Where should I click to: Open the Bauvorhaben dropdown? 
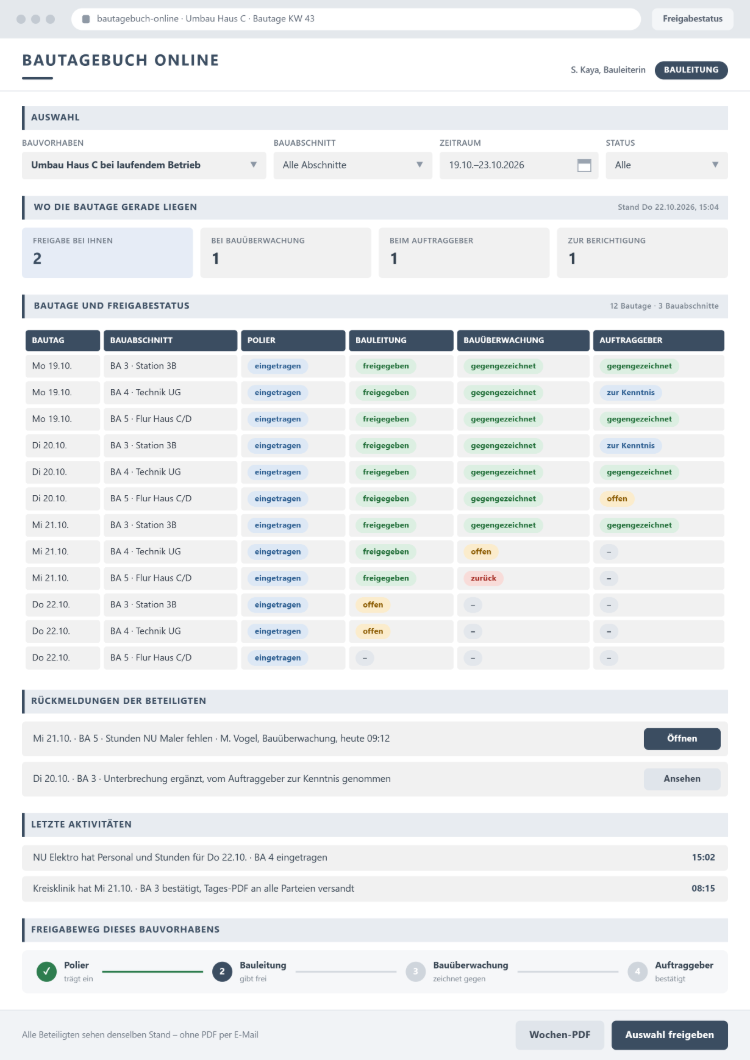[x=144, y=165]
